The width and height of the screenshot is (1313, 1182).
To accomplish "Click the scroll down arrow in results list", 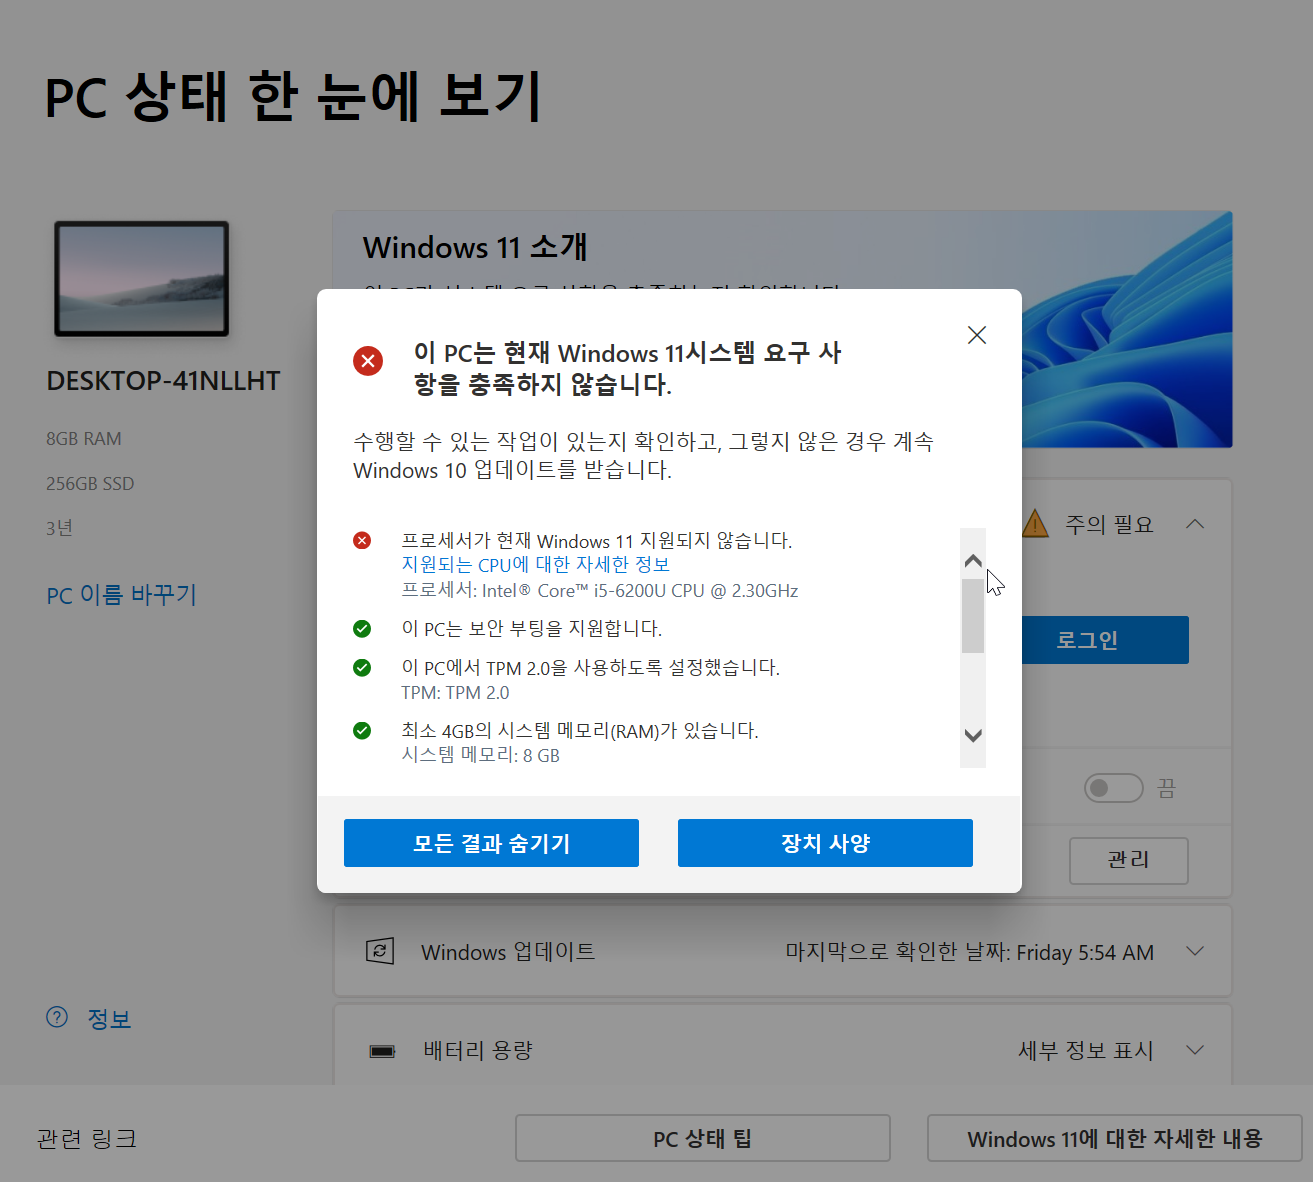I will coord(973,735).
